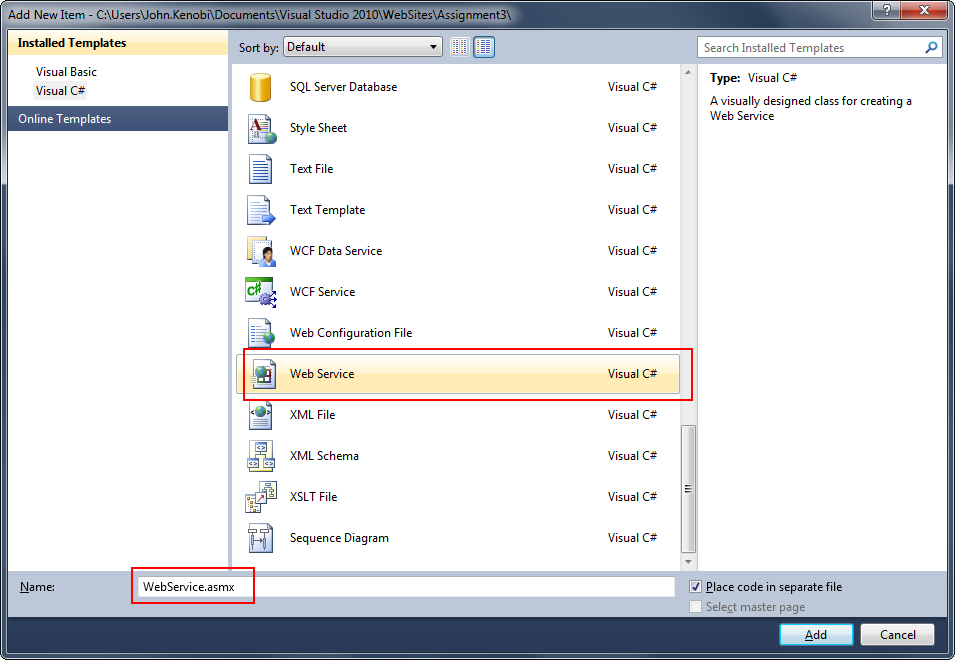Select the XSLT File label
Image resolution: width=955 pixels, height=660 pixels.
(x=314, y=497)
